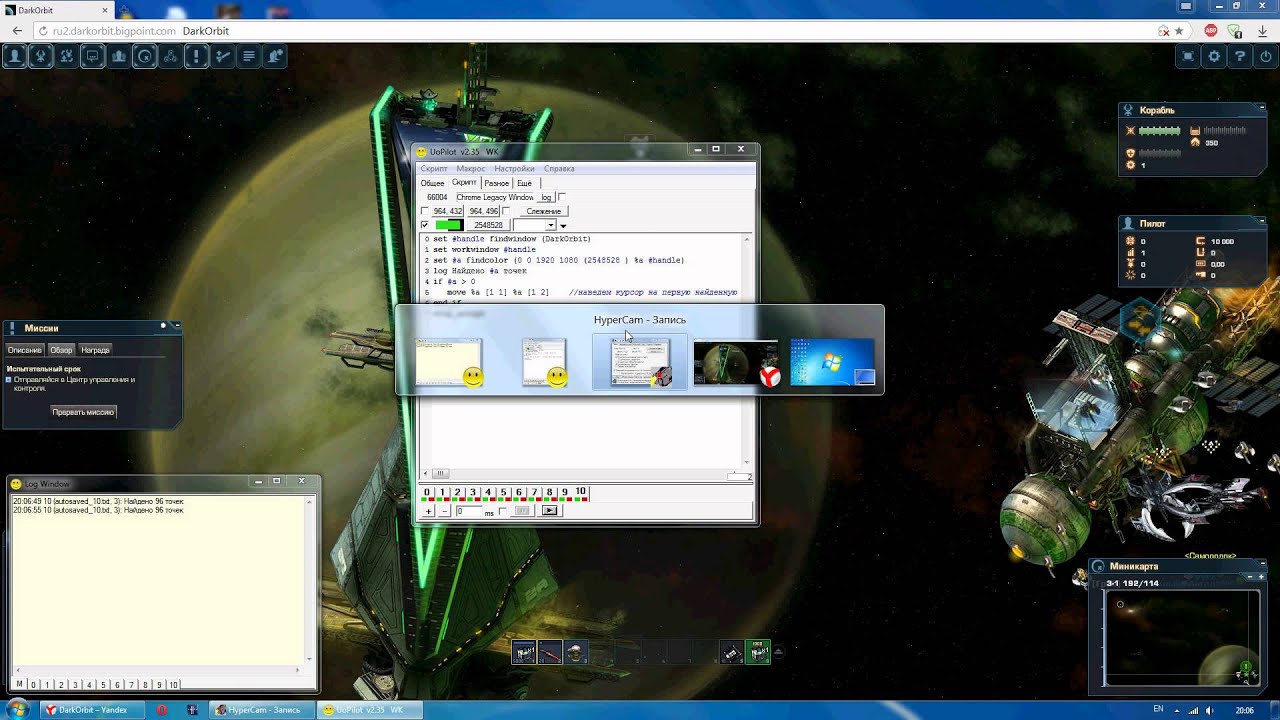This screenshot has width=1280, height=720.
Task: Open the Скрипт menu in UoPilot
Action: pyautogui.click(x=434, y=168)
